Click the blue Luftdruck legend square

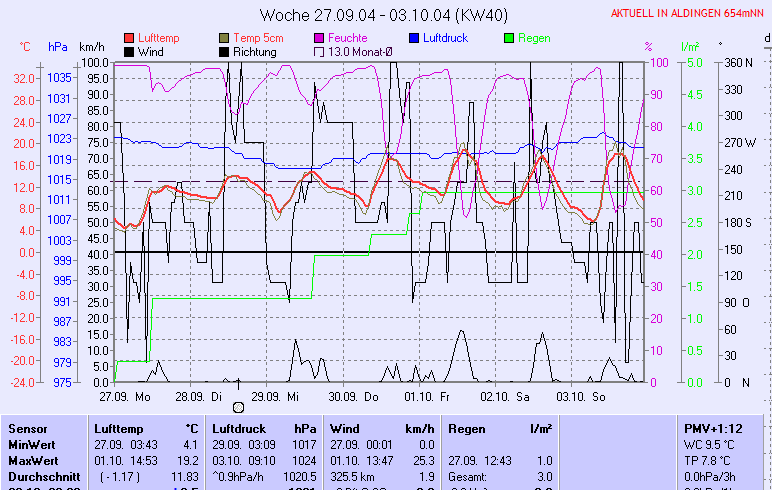click(x=415, y=38)
